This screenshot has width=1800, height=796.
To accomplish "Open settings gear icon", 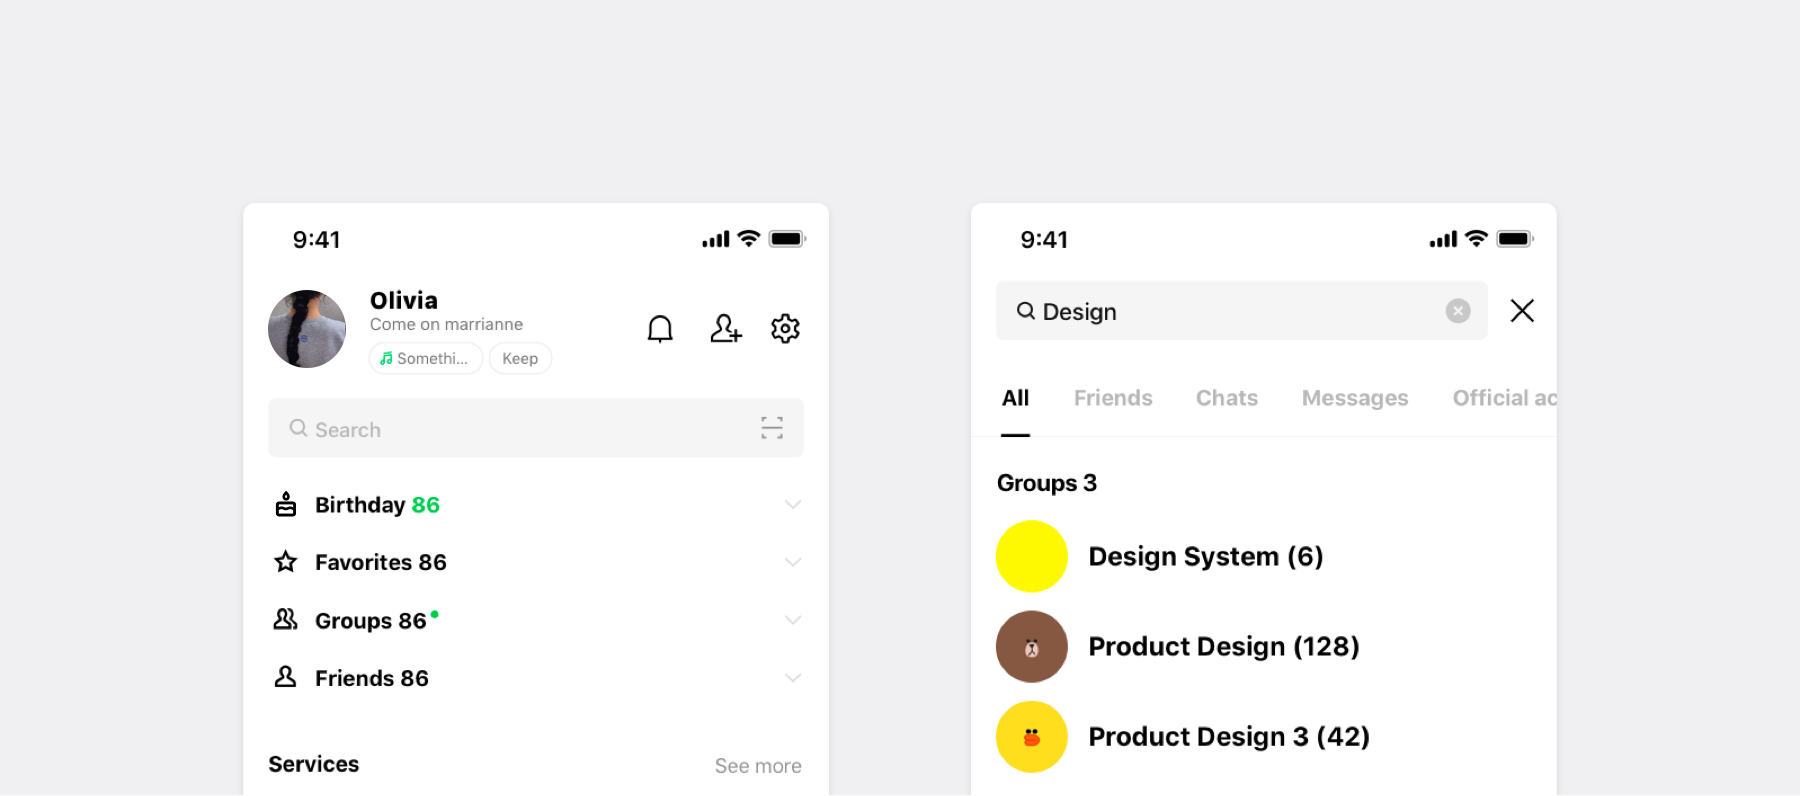I will point(785,329).
